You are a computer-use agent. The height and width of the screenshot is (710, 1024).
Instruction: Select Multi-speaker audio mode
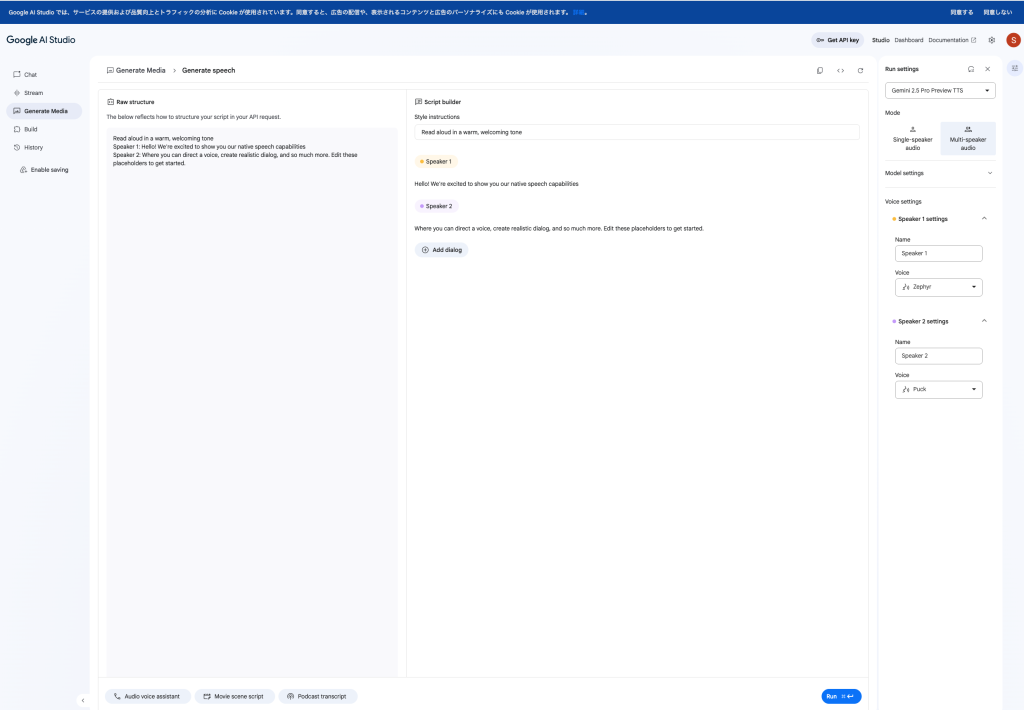pyautogui.click(x=968, y=138)
